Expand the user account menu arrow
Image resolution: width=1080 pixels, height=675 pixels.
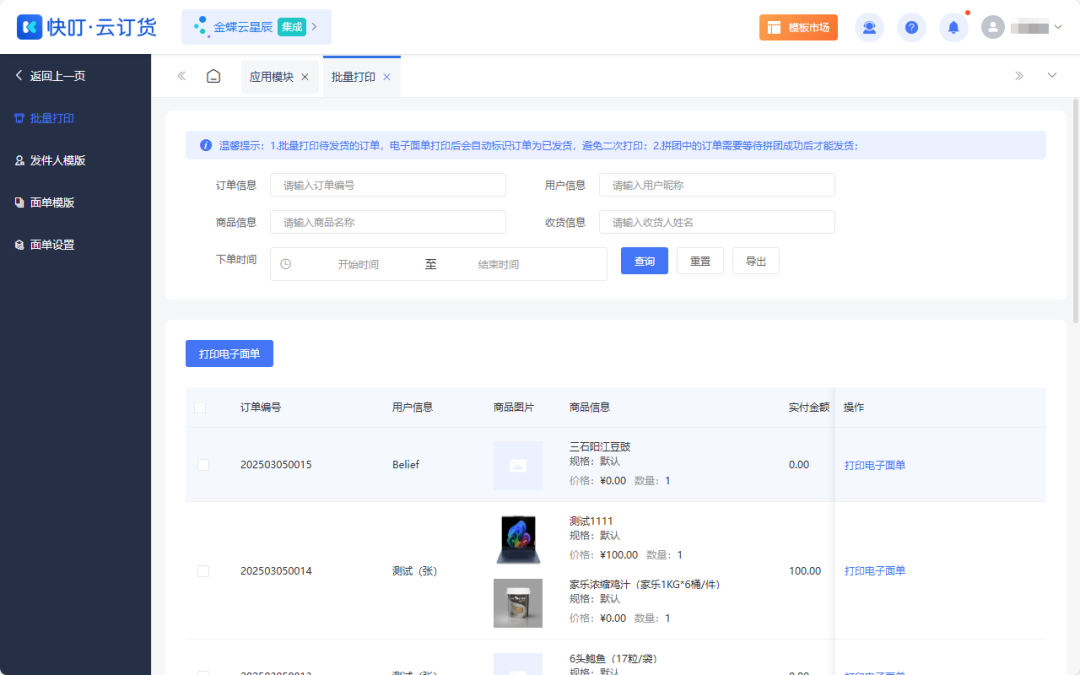pos(1058,27)
